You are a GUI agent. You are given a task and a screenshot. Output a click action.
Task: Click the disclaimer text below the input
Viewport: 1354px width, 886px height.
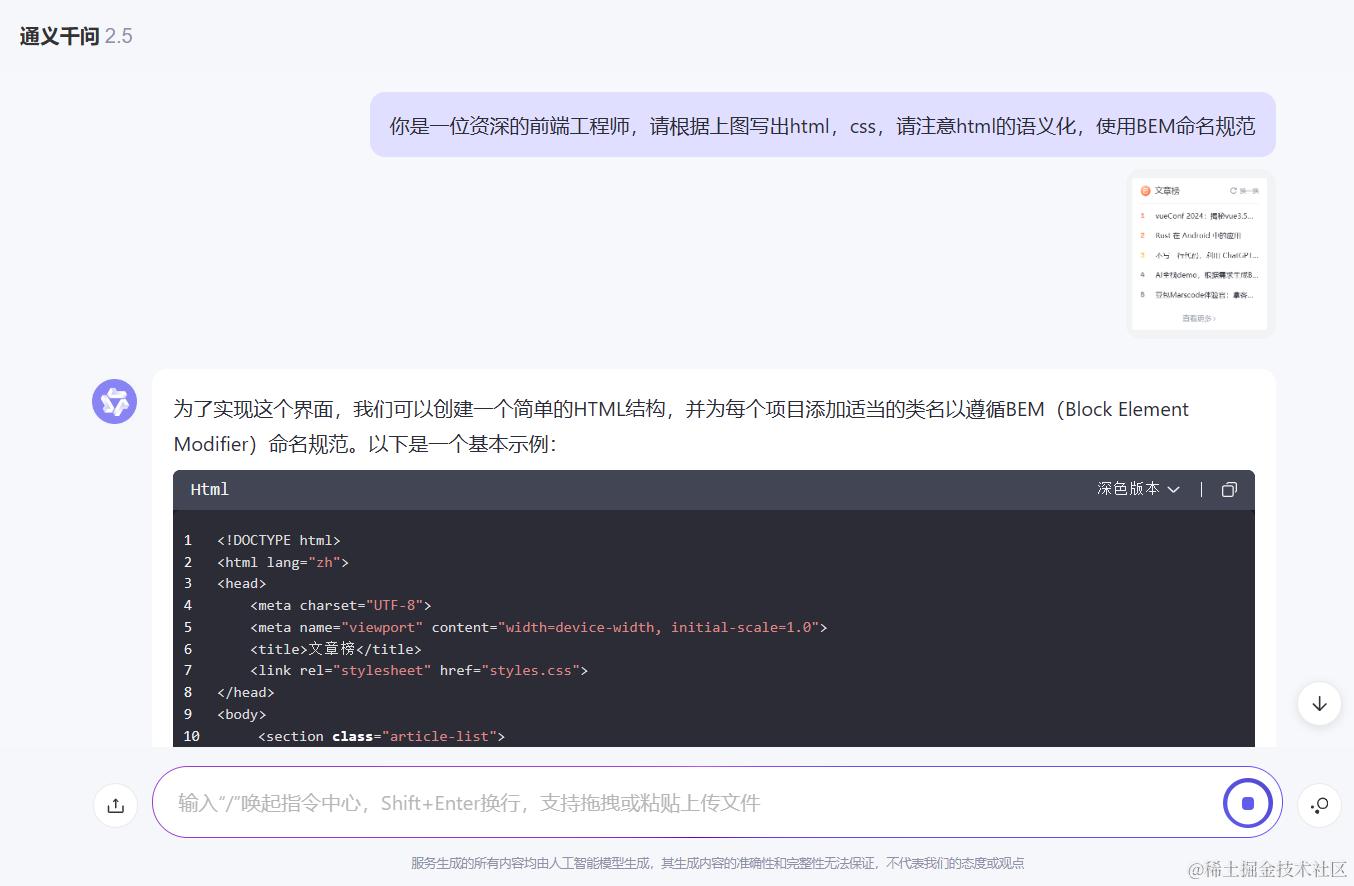pos(717,863)
